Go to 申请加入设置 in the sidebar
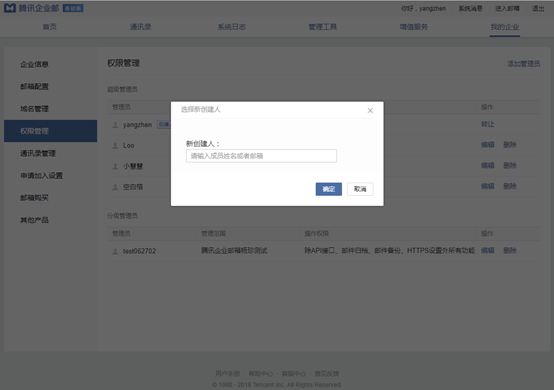 pyautogui.click(x=51, y=176)
